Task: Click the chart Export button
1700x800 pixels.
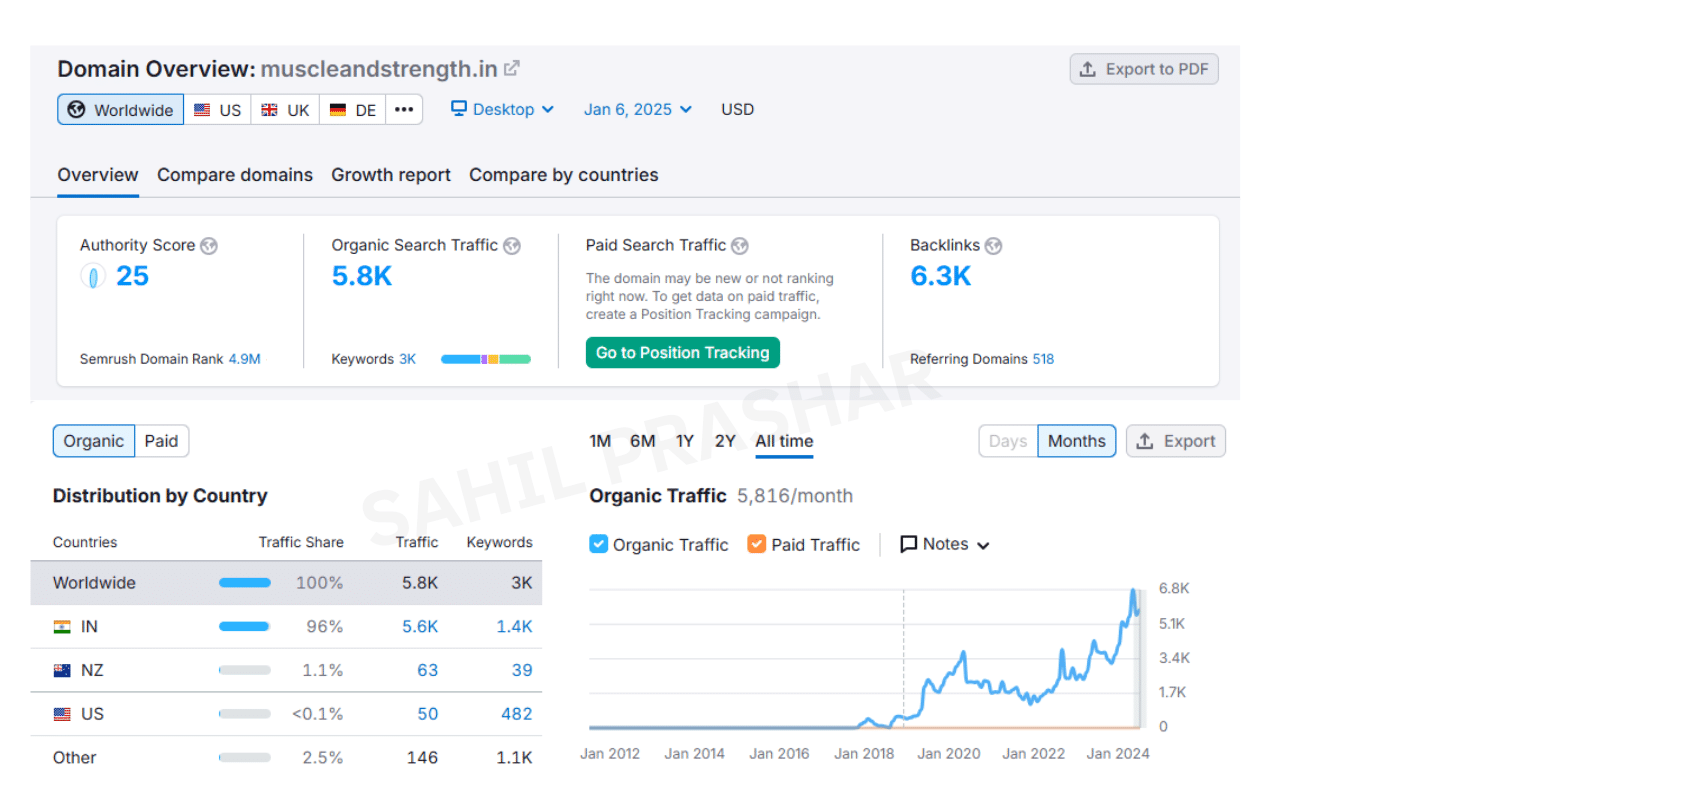Action: point(1176,441)
